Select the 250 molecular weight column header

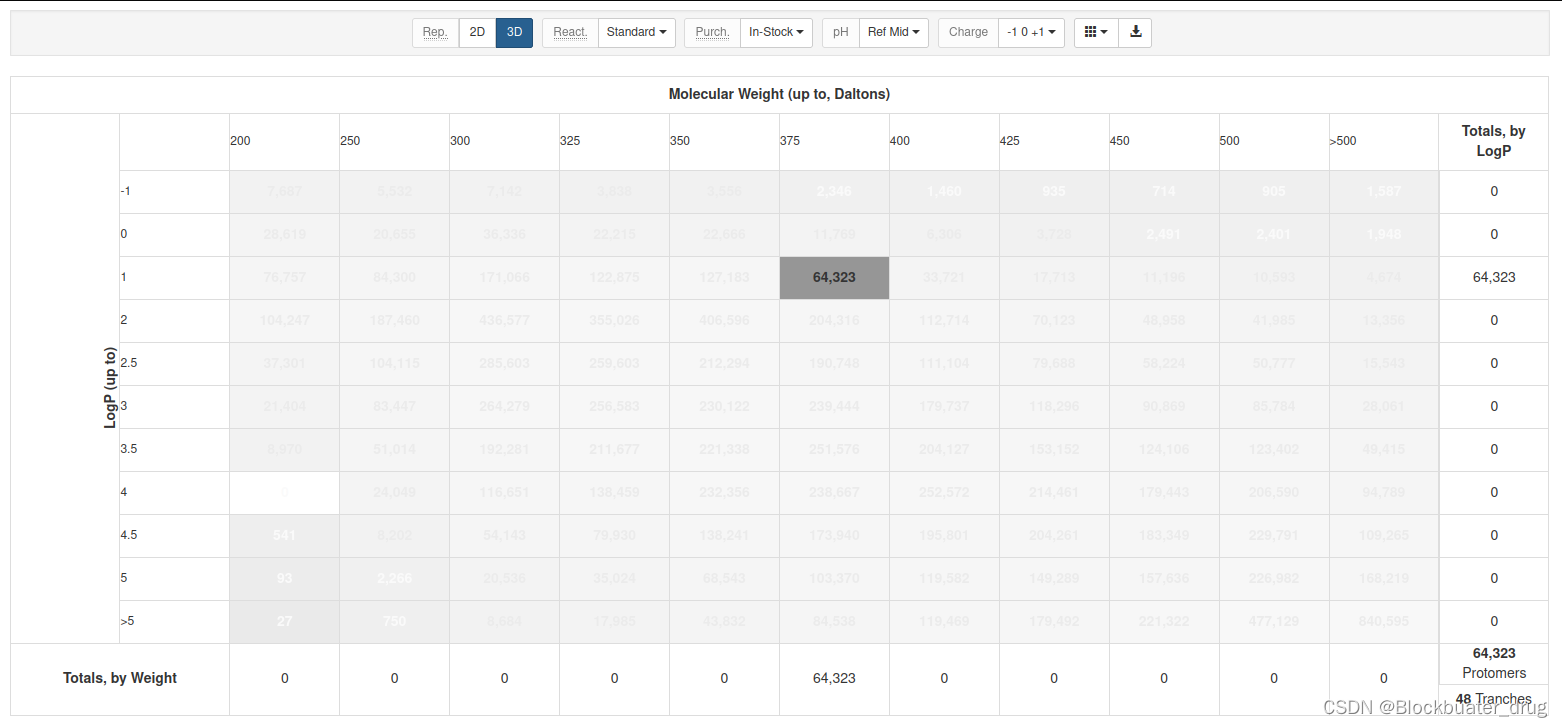click(x=394, y=141)
